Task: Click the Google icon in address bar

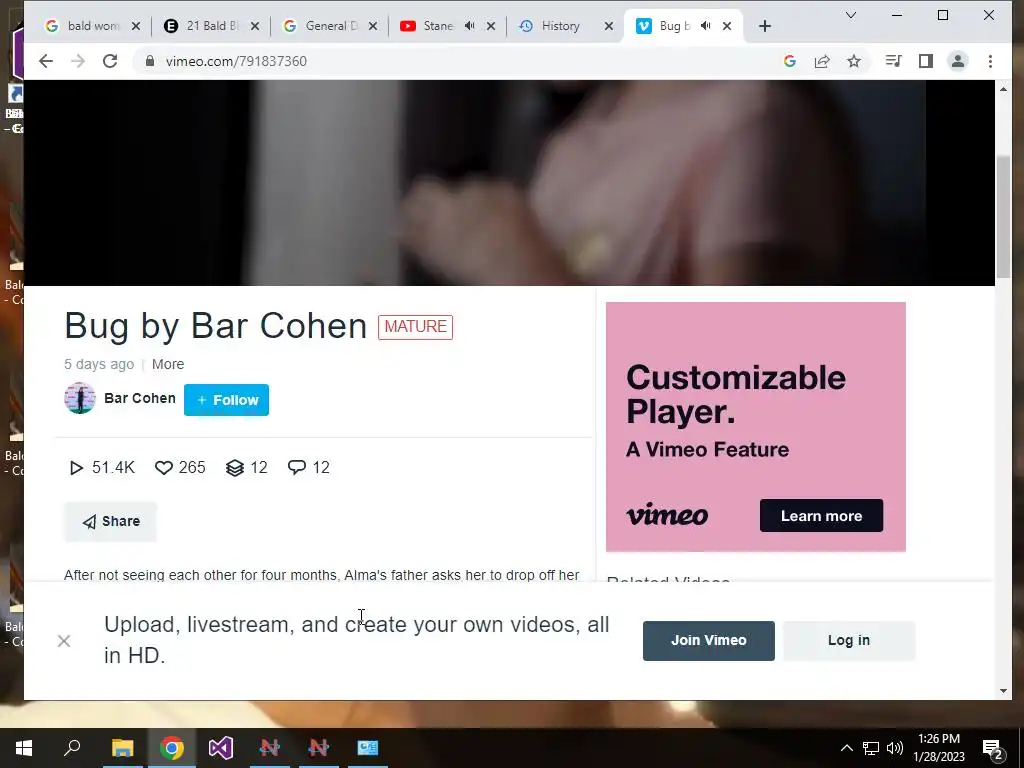Action: click(x=790, y=61)
